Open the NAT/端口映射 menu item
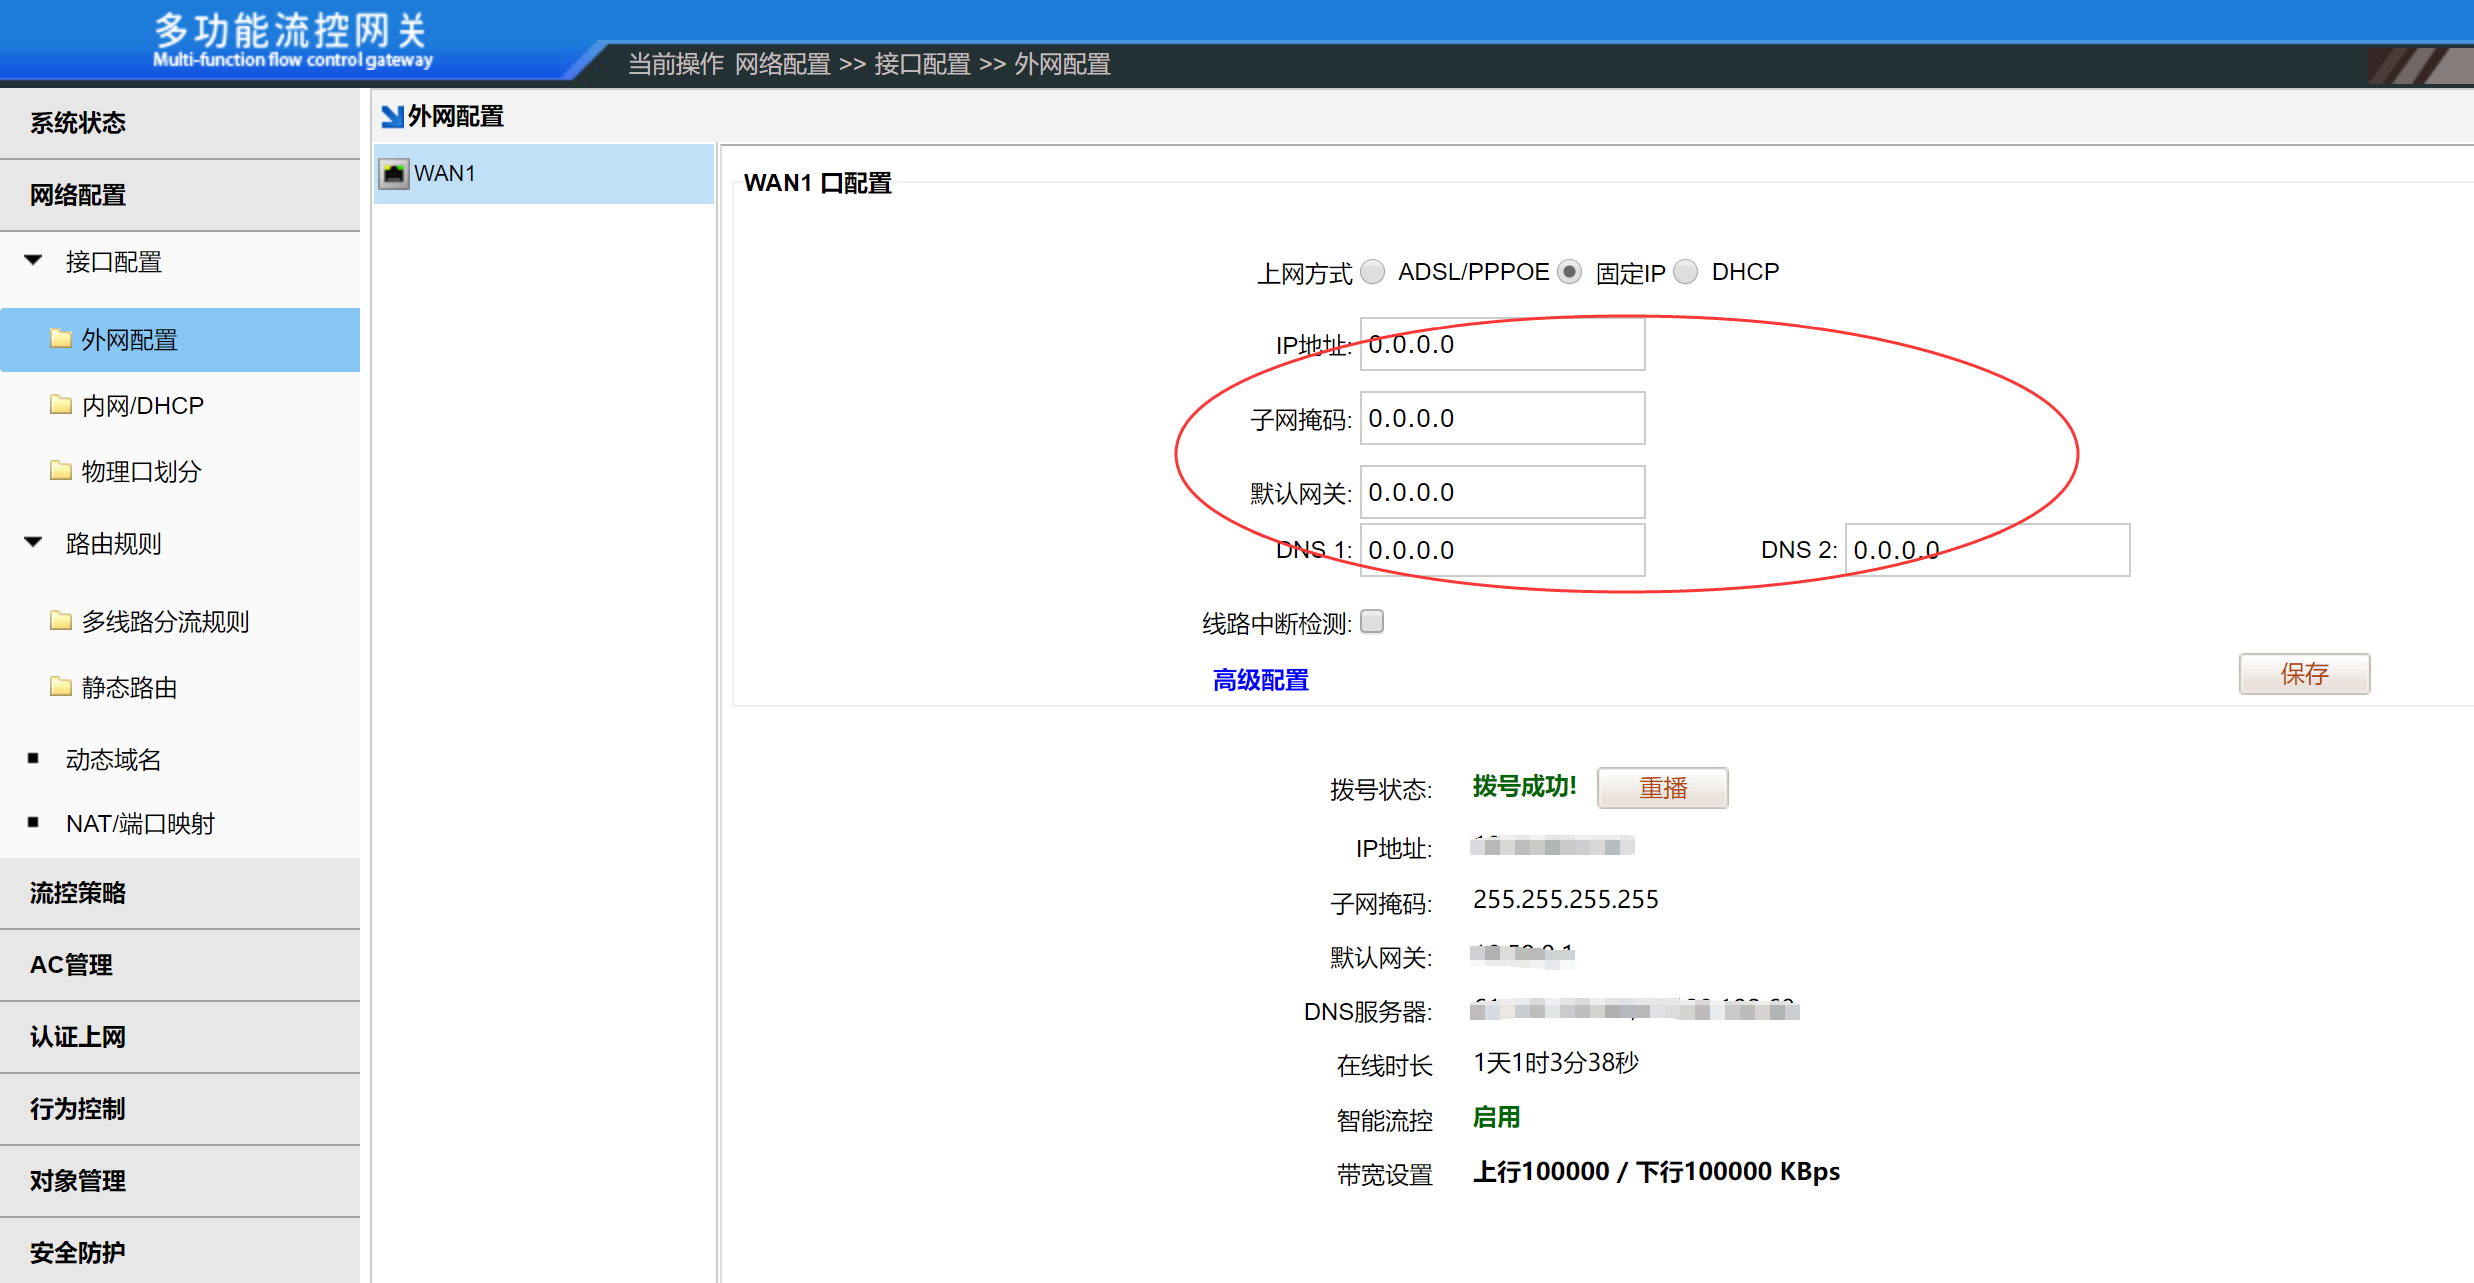Image resolution: width=2474 pixels, height=1283 pixels. [x=140, y=824]
